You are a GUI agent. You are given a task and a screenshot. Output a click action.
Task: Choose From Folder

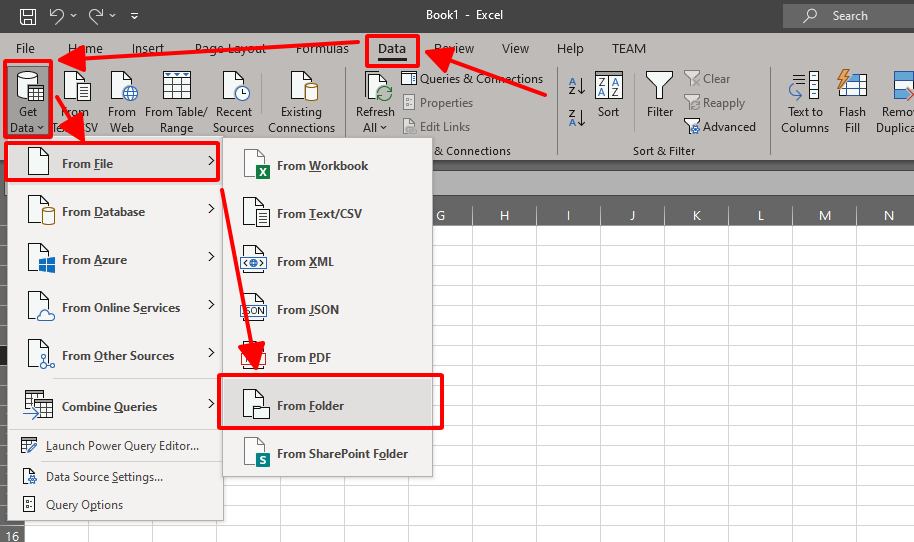[330, 403]
